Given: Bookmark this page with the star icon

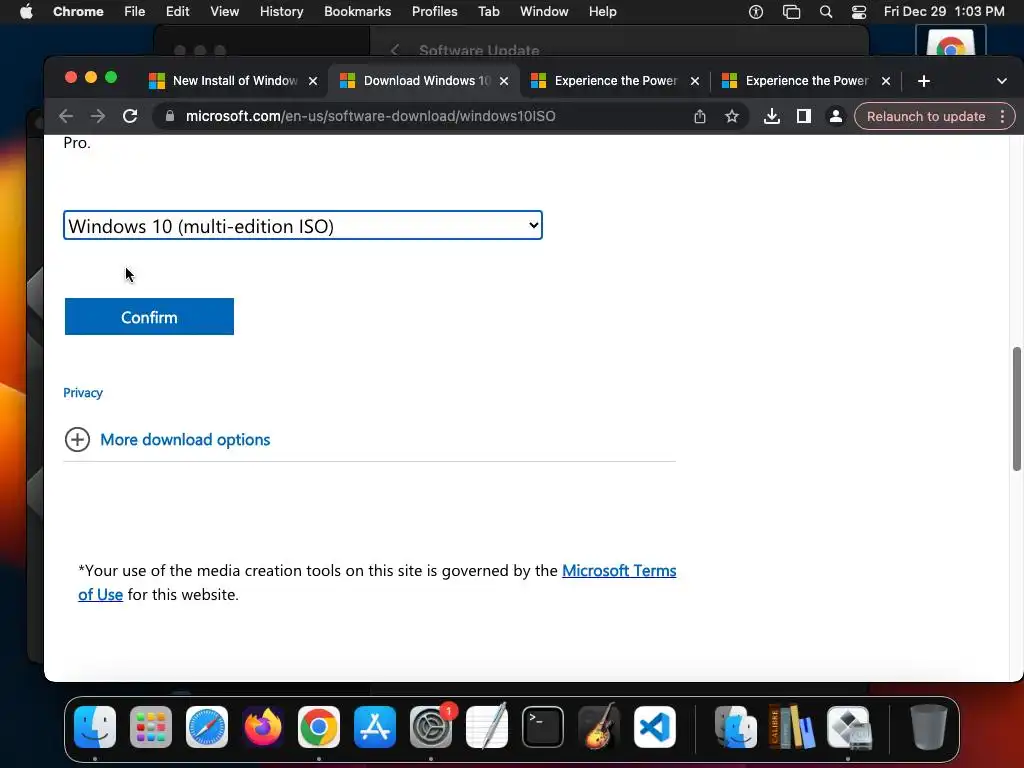Looking at the screenshot, I should pos(731,116).
